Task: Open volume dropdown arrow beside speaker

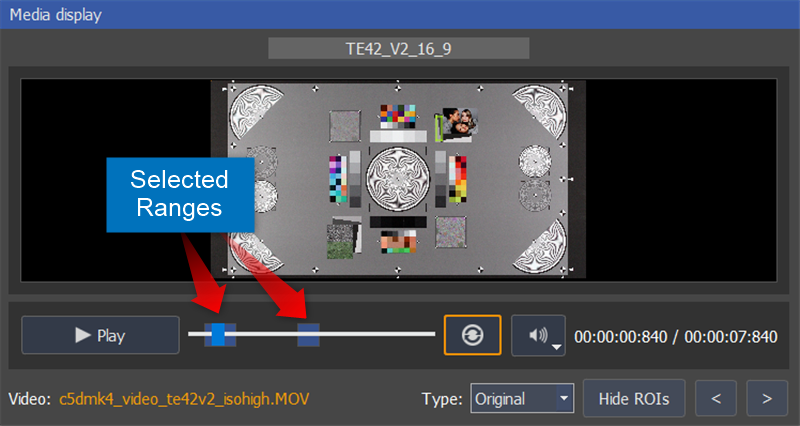Action: 557,347
